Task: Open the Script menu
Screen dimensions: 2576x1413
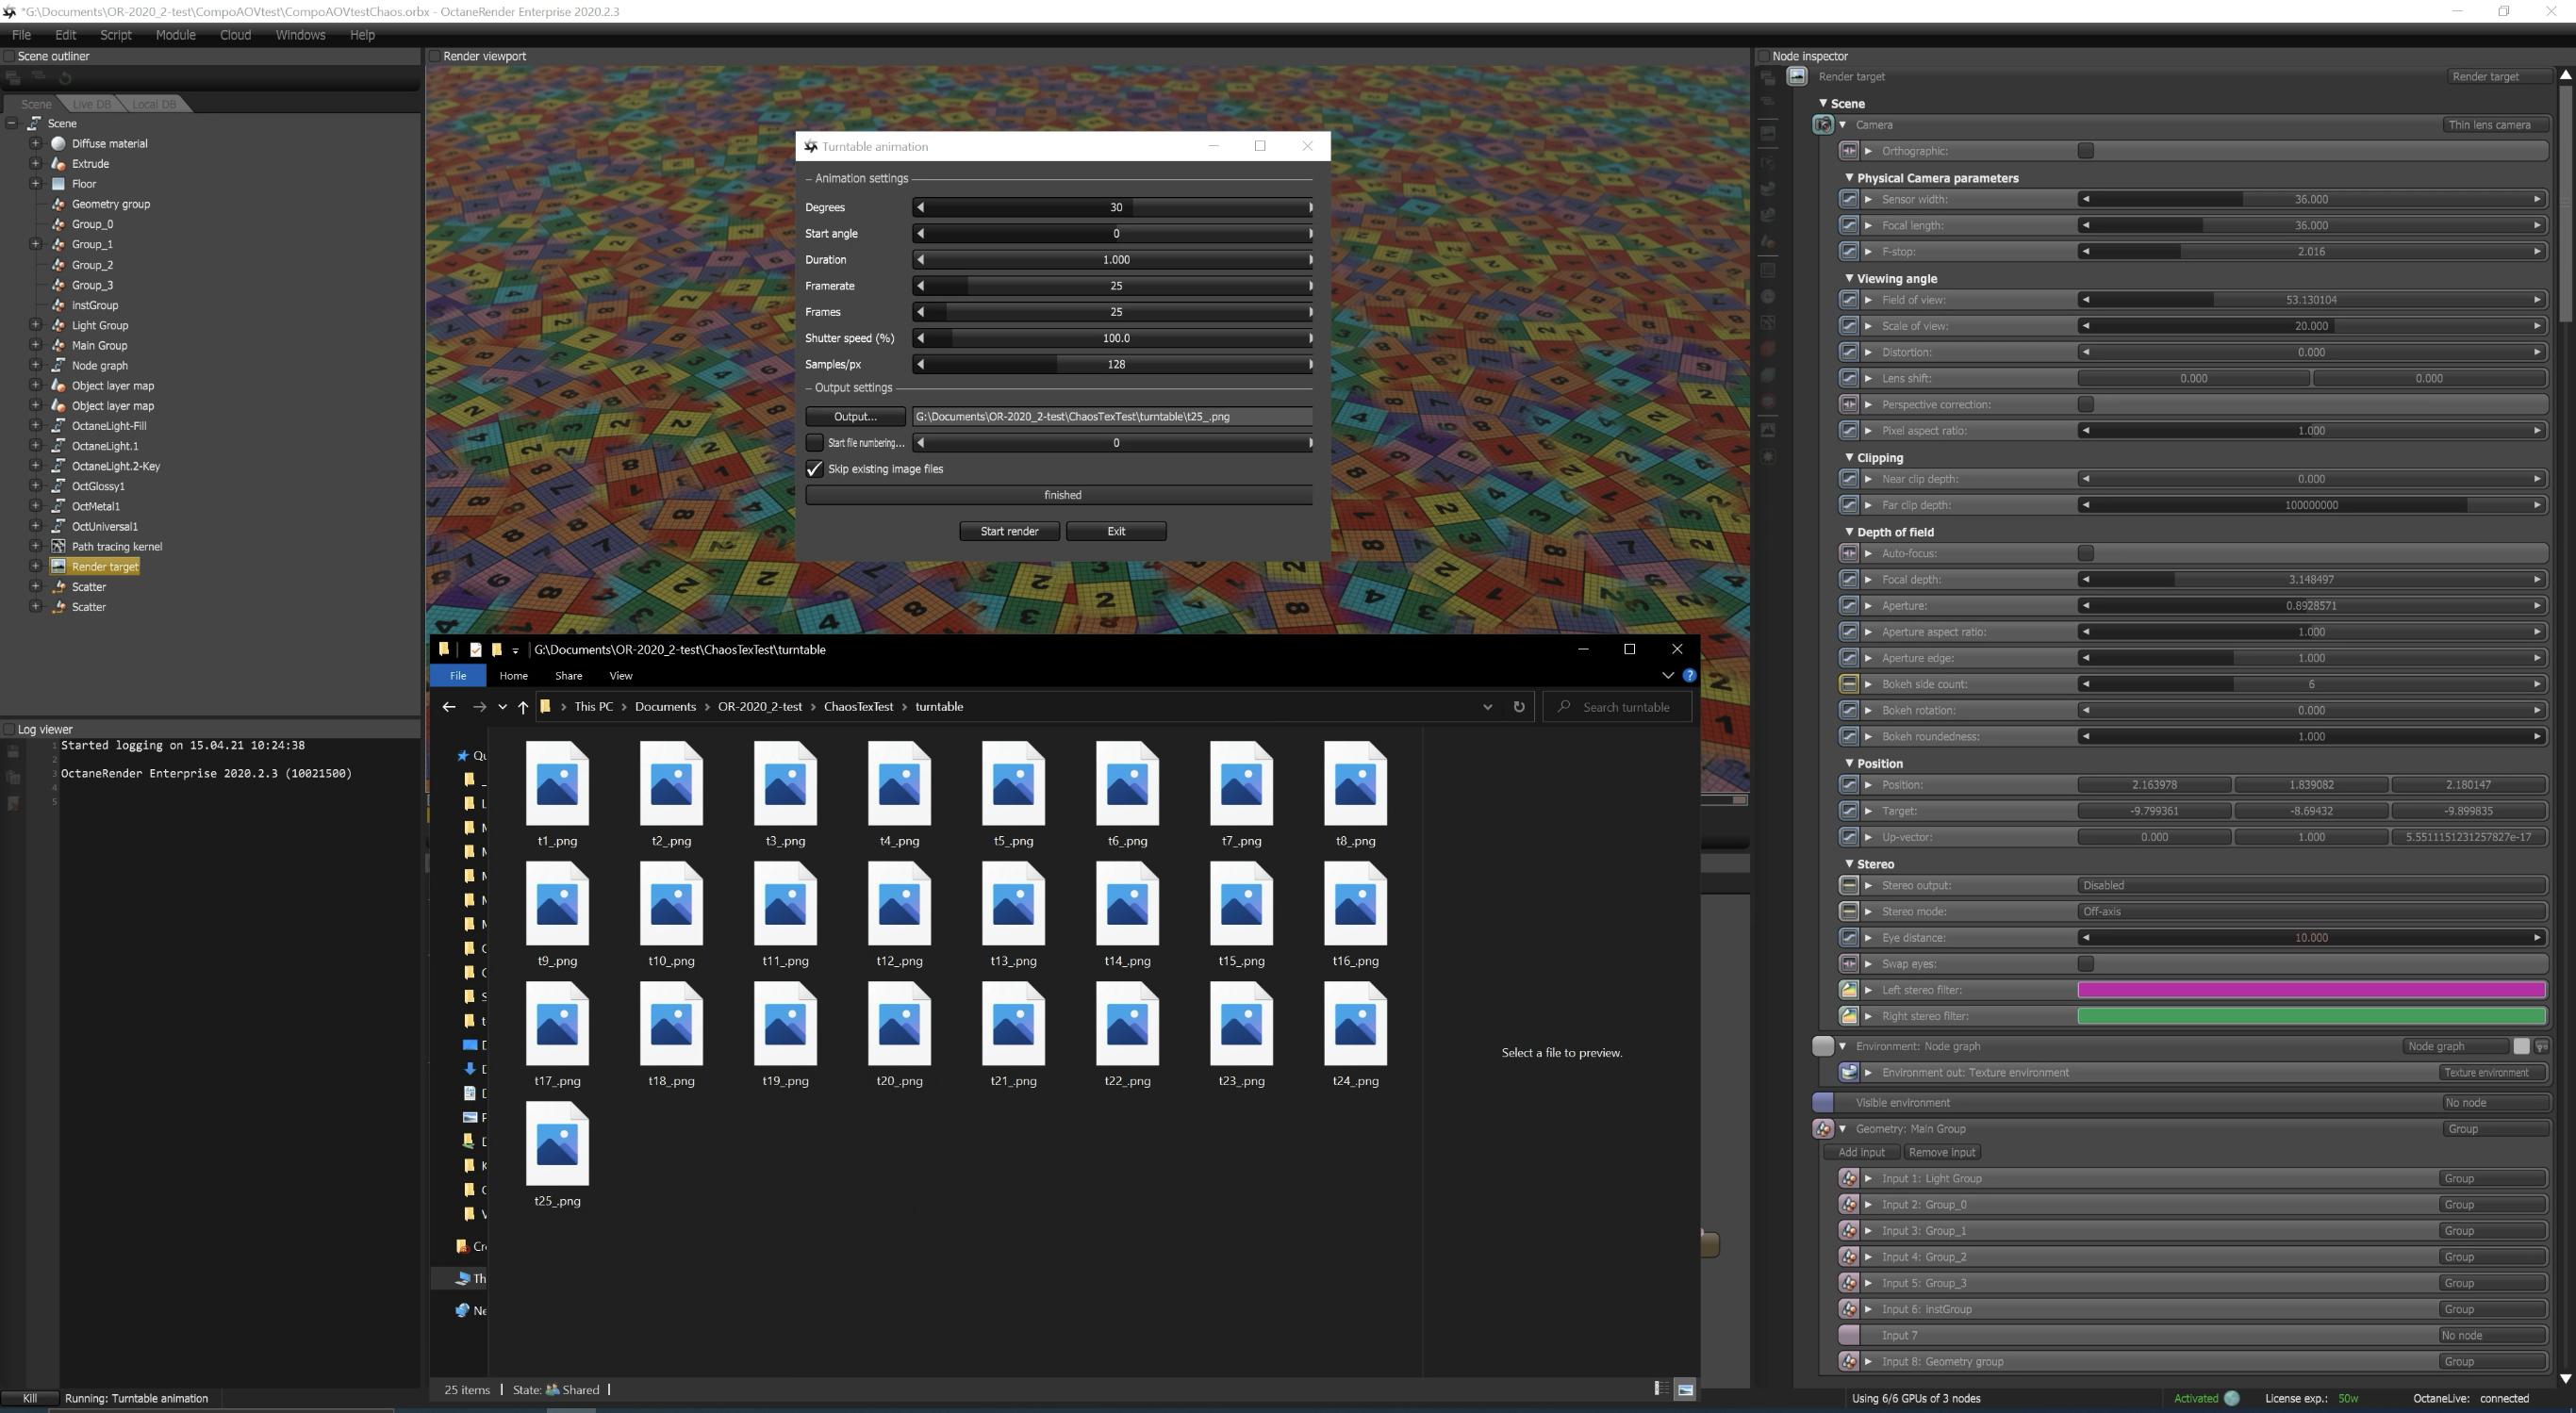Action: 115,35
